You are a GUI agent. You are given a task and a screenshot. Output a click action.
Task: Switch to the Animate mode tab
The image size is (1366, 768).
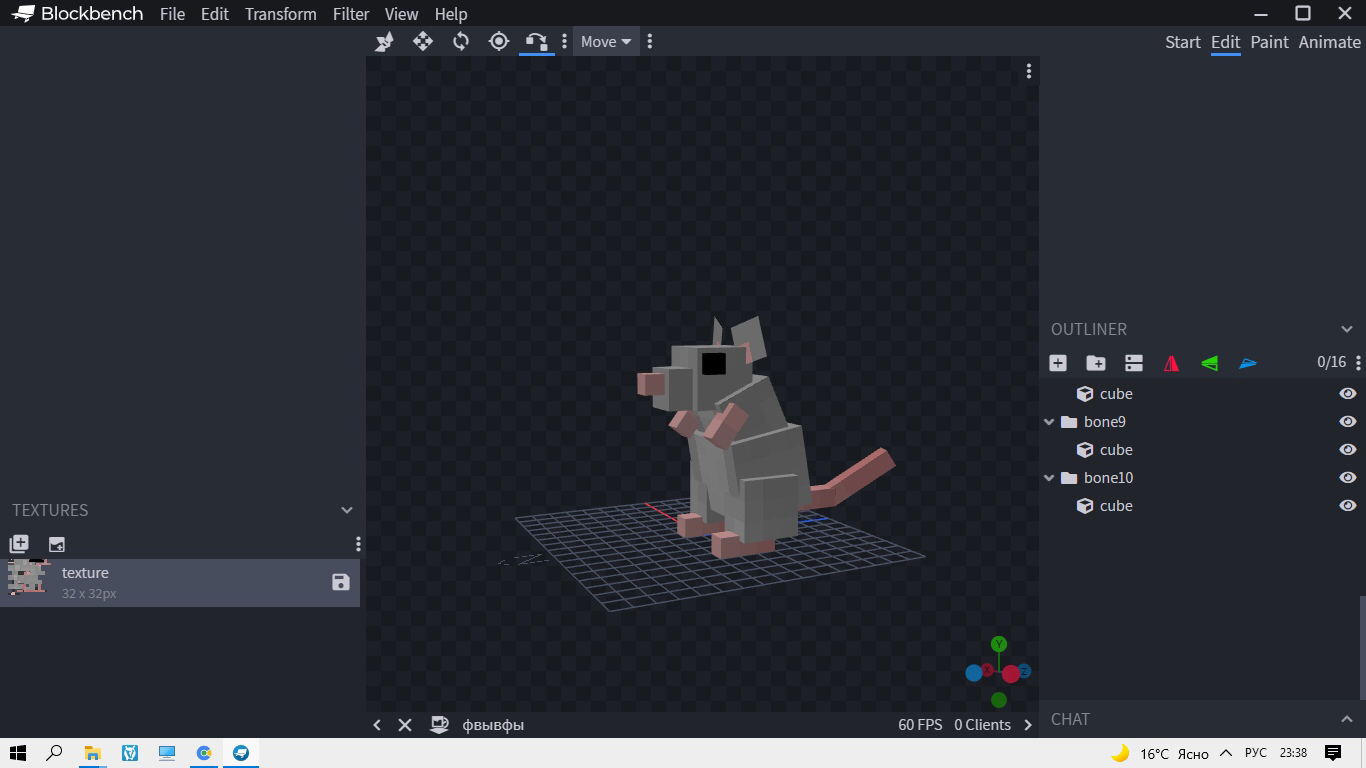(1329, 42)
